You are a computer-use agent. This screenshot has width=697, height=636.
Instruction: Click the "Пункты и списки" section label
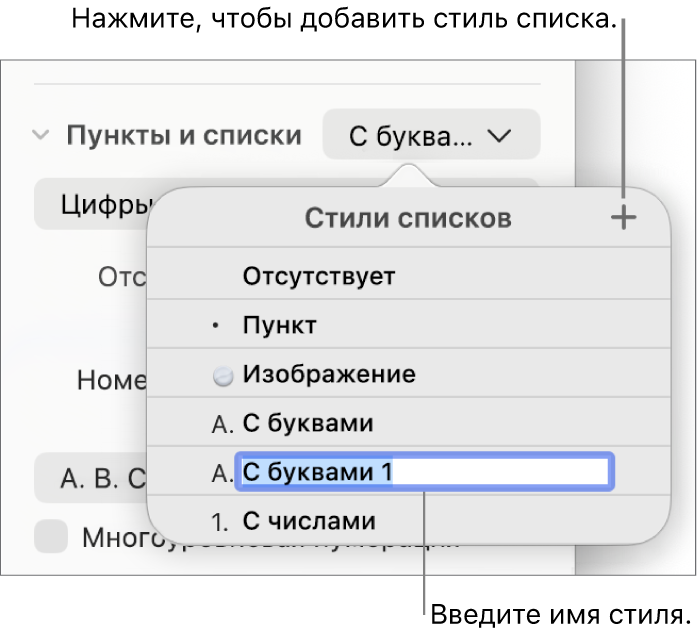pos(184,135)
